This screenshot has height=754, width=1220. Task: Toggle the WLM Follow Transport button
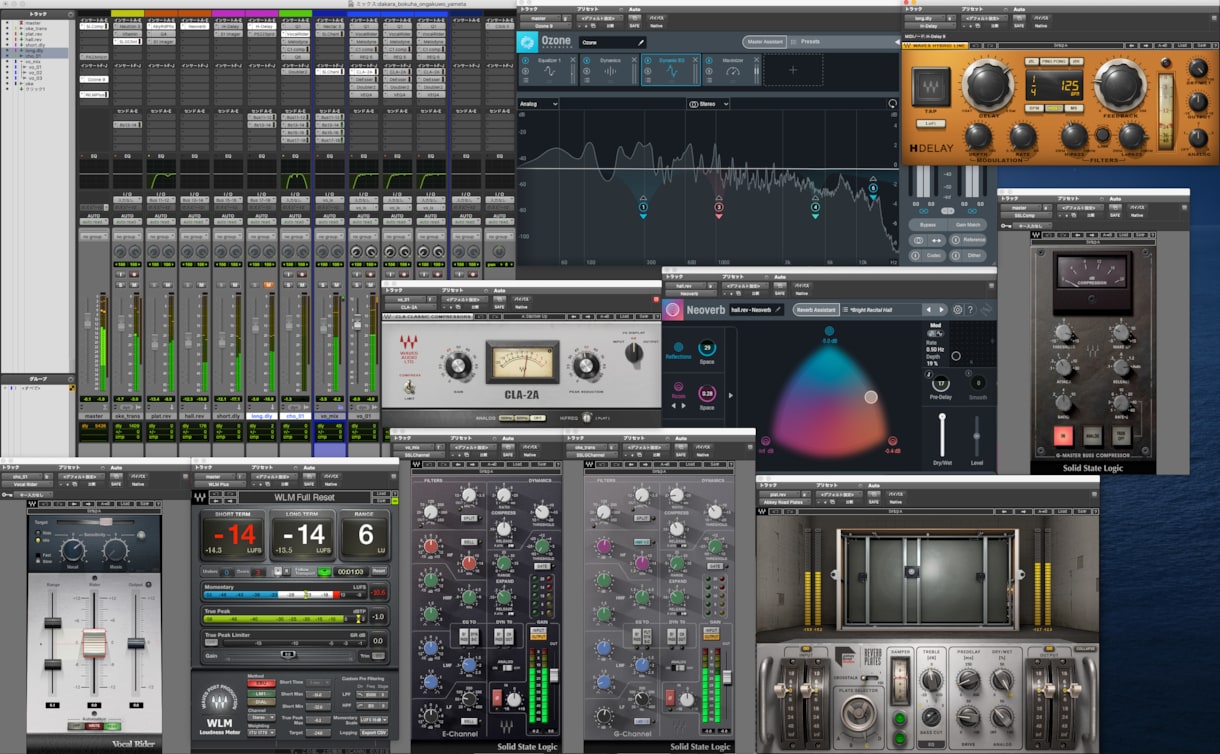pos(324,571)
